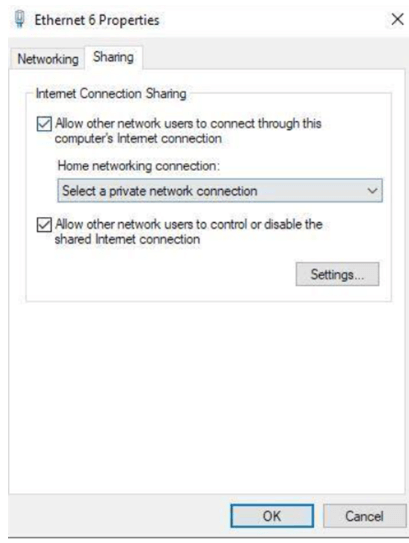The image size is (409, 543).
Task: Cancel the Ethernet 6 Properties dialog
Action: (x=364, y=516)
